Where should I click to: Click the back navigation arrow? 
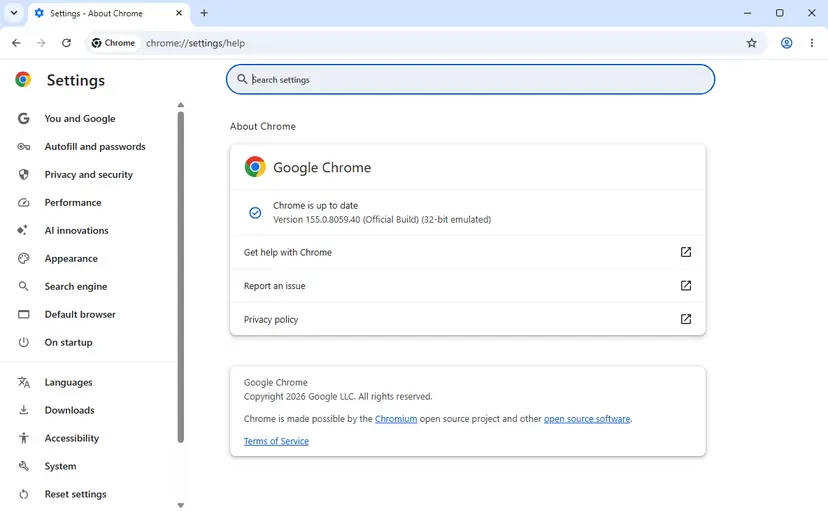[x=16, y=43]
